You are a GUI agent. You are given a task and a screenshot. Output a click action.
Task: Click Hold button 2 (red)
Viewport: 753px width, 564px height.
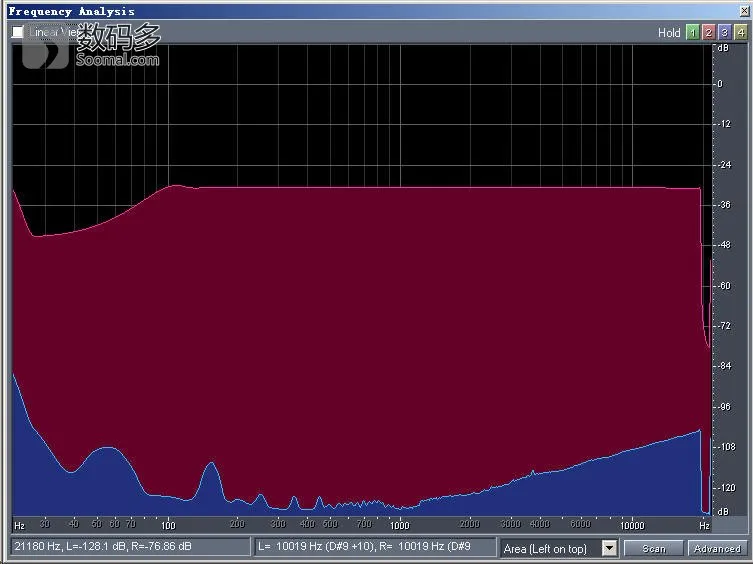click(x=708, y=32)
